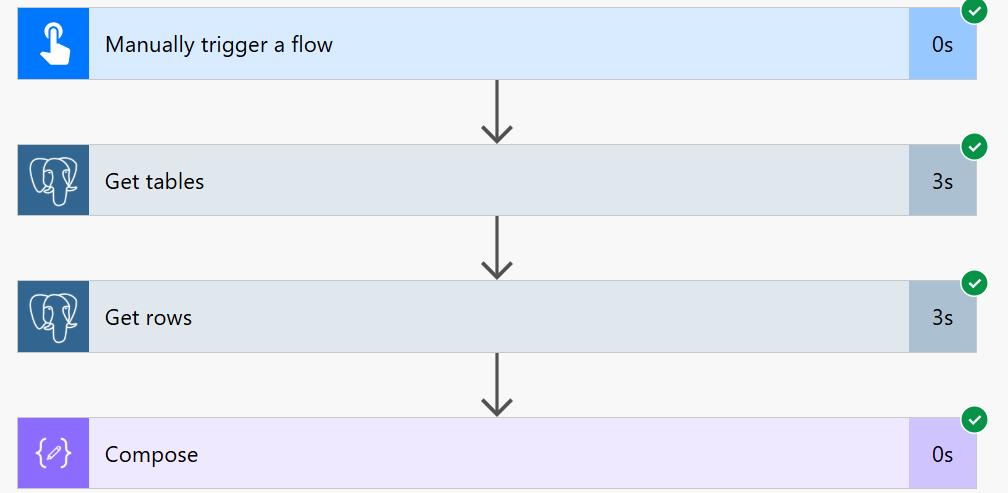This screenshot has width=1008, height=493.
Task: Click green success checkmark on Get tables
Action: tap(974, 147)
